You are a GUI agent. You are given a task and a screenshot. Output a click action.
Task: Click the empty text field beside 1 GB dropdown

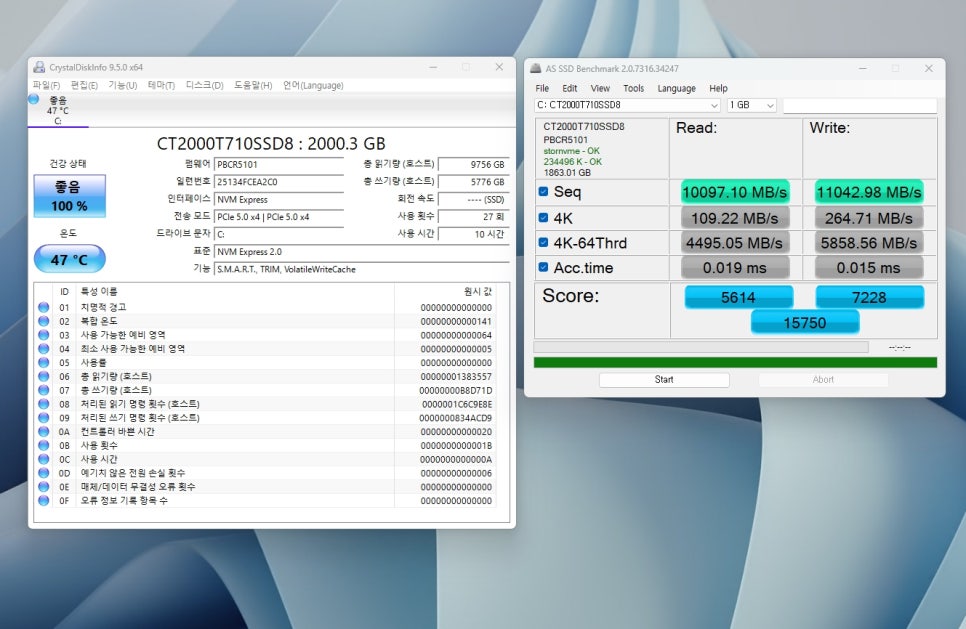[x=860, y=105]
